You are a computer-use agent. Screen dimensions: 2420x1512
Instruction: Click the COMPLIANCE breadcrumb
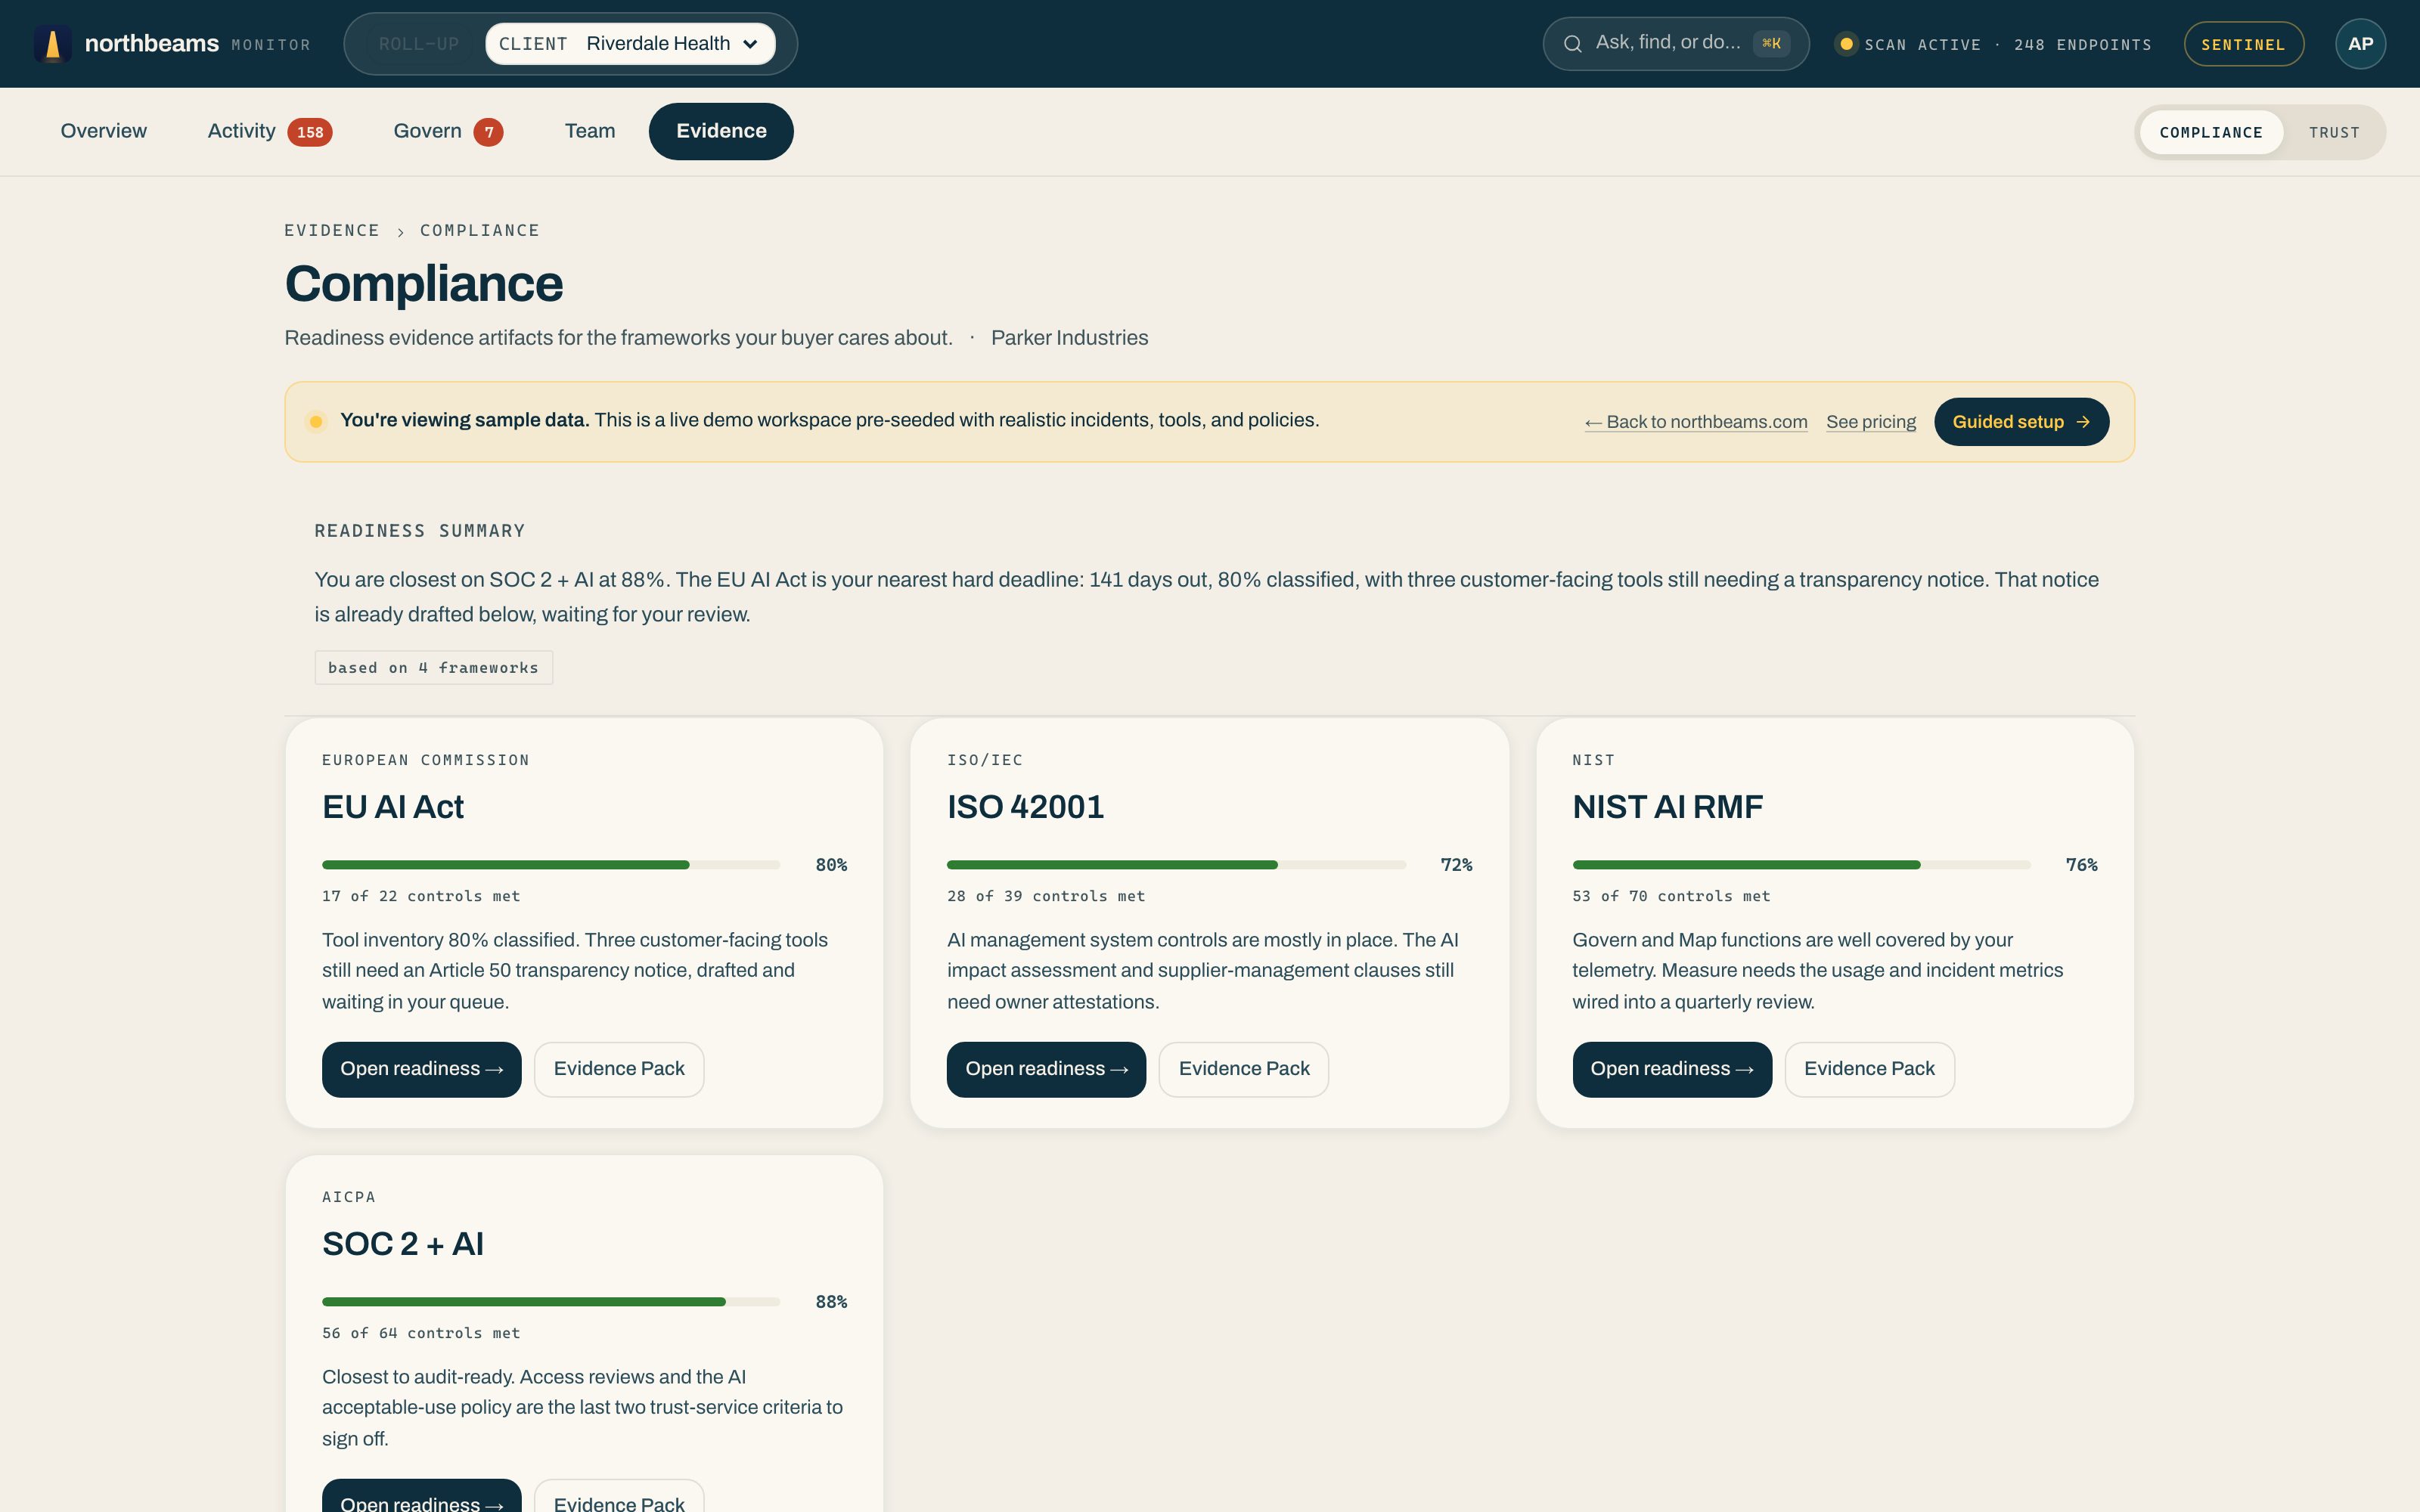(480, 231)
